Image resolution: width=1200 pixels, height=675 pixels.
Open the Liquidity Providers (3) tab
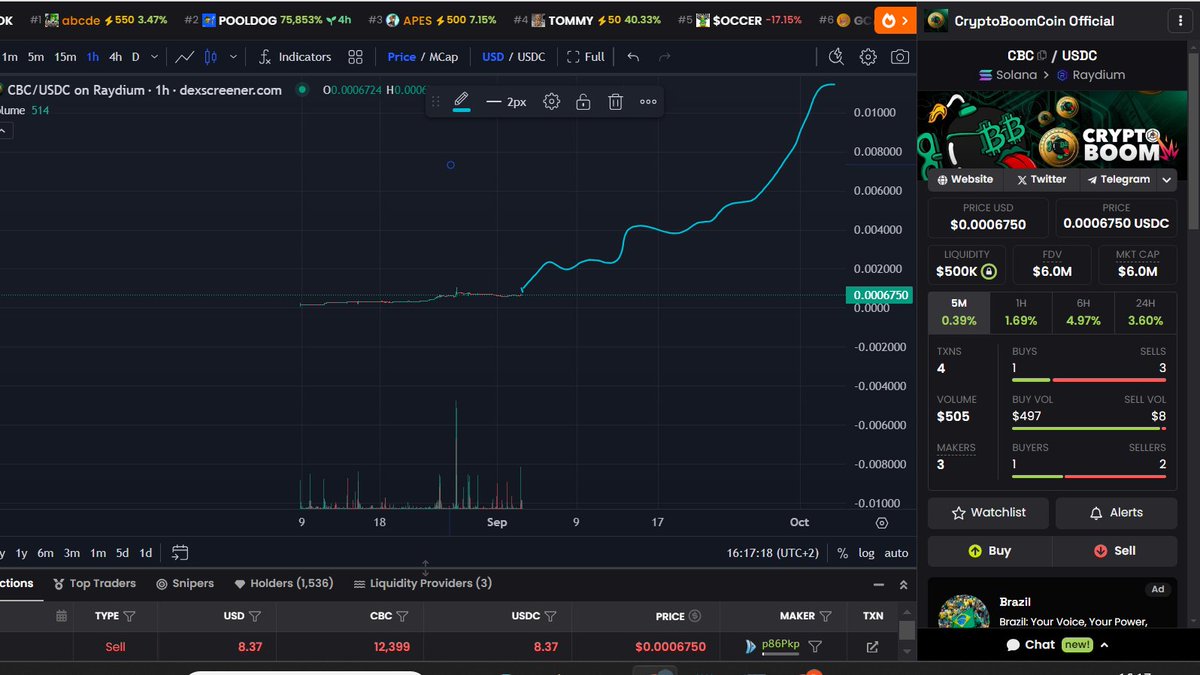click(x=423, y=583)
